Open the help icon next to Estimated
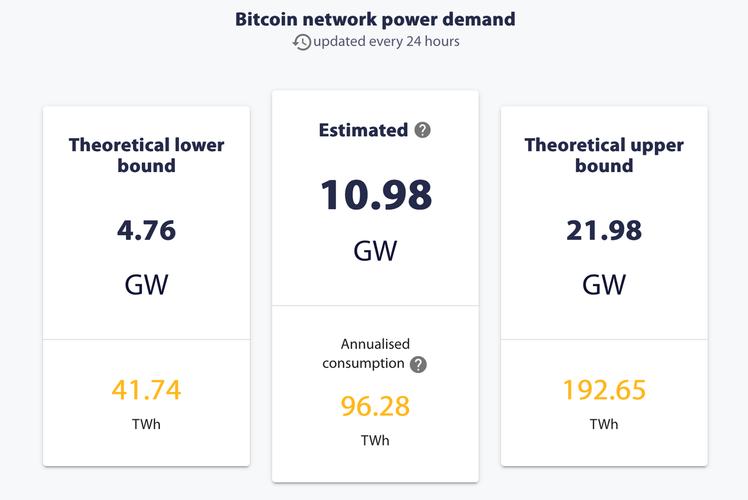Image resolution: width=748 pixels, height=500 pixels. 423,130
